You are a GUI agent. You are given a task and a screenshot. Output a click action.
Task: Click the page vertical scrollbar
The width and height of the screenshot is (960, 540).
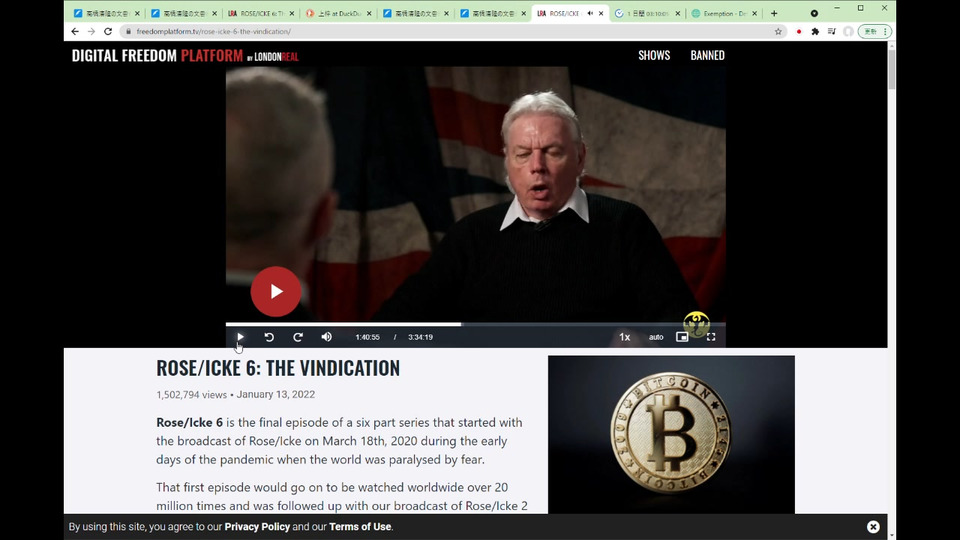click(891, 70)
